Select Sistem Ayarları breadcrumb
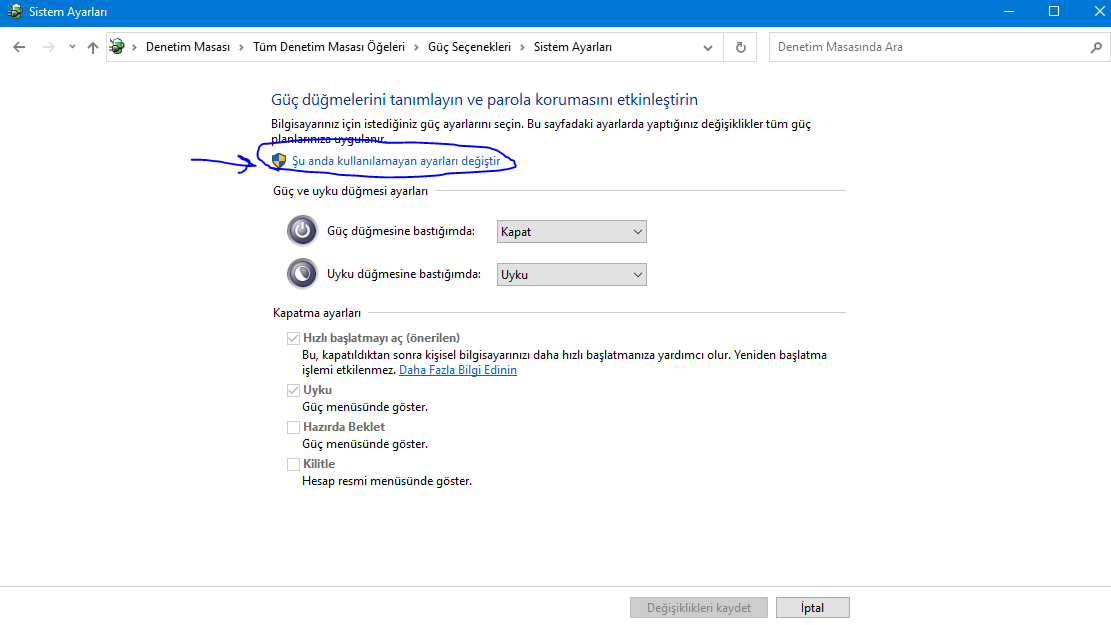1111x625 pixels. coord(573,47)
